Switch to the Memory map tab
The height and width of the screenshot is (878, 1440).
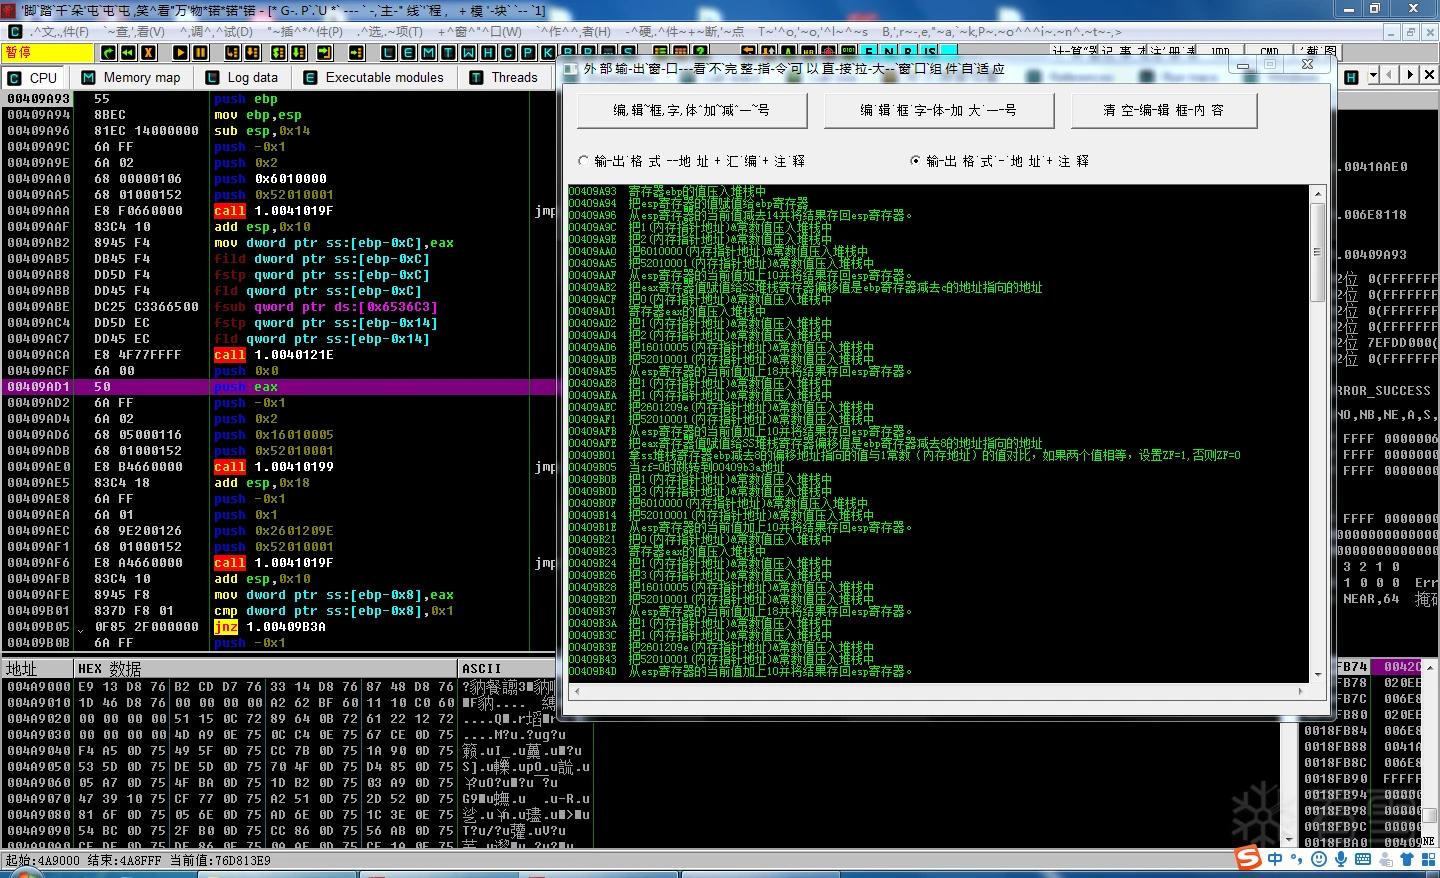(x=132, y=77)
